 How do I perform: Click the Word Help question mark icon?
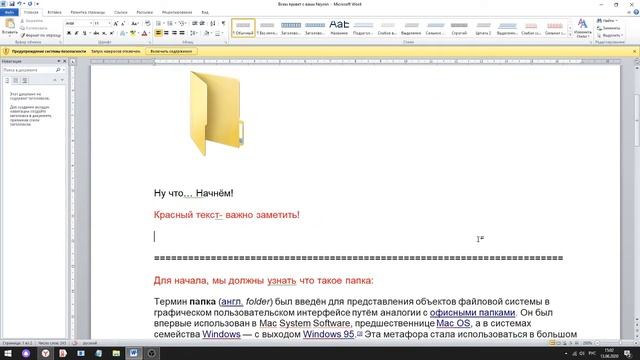(x=636, y=12)
